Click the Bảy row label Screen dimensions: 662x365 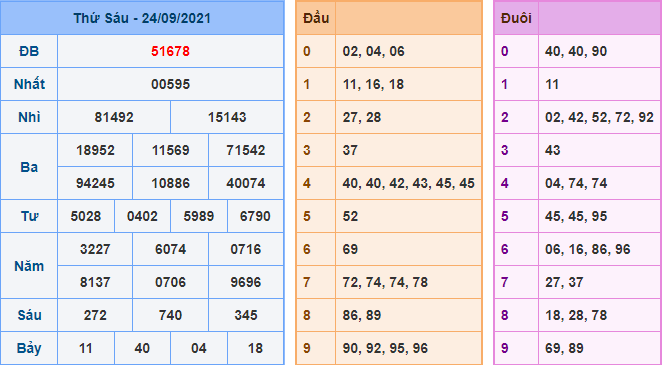click(x=29, y=349)
